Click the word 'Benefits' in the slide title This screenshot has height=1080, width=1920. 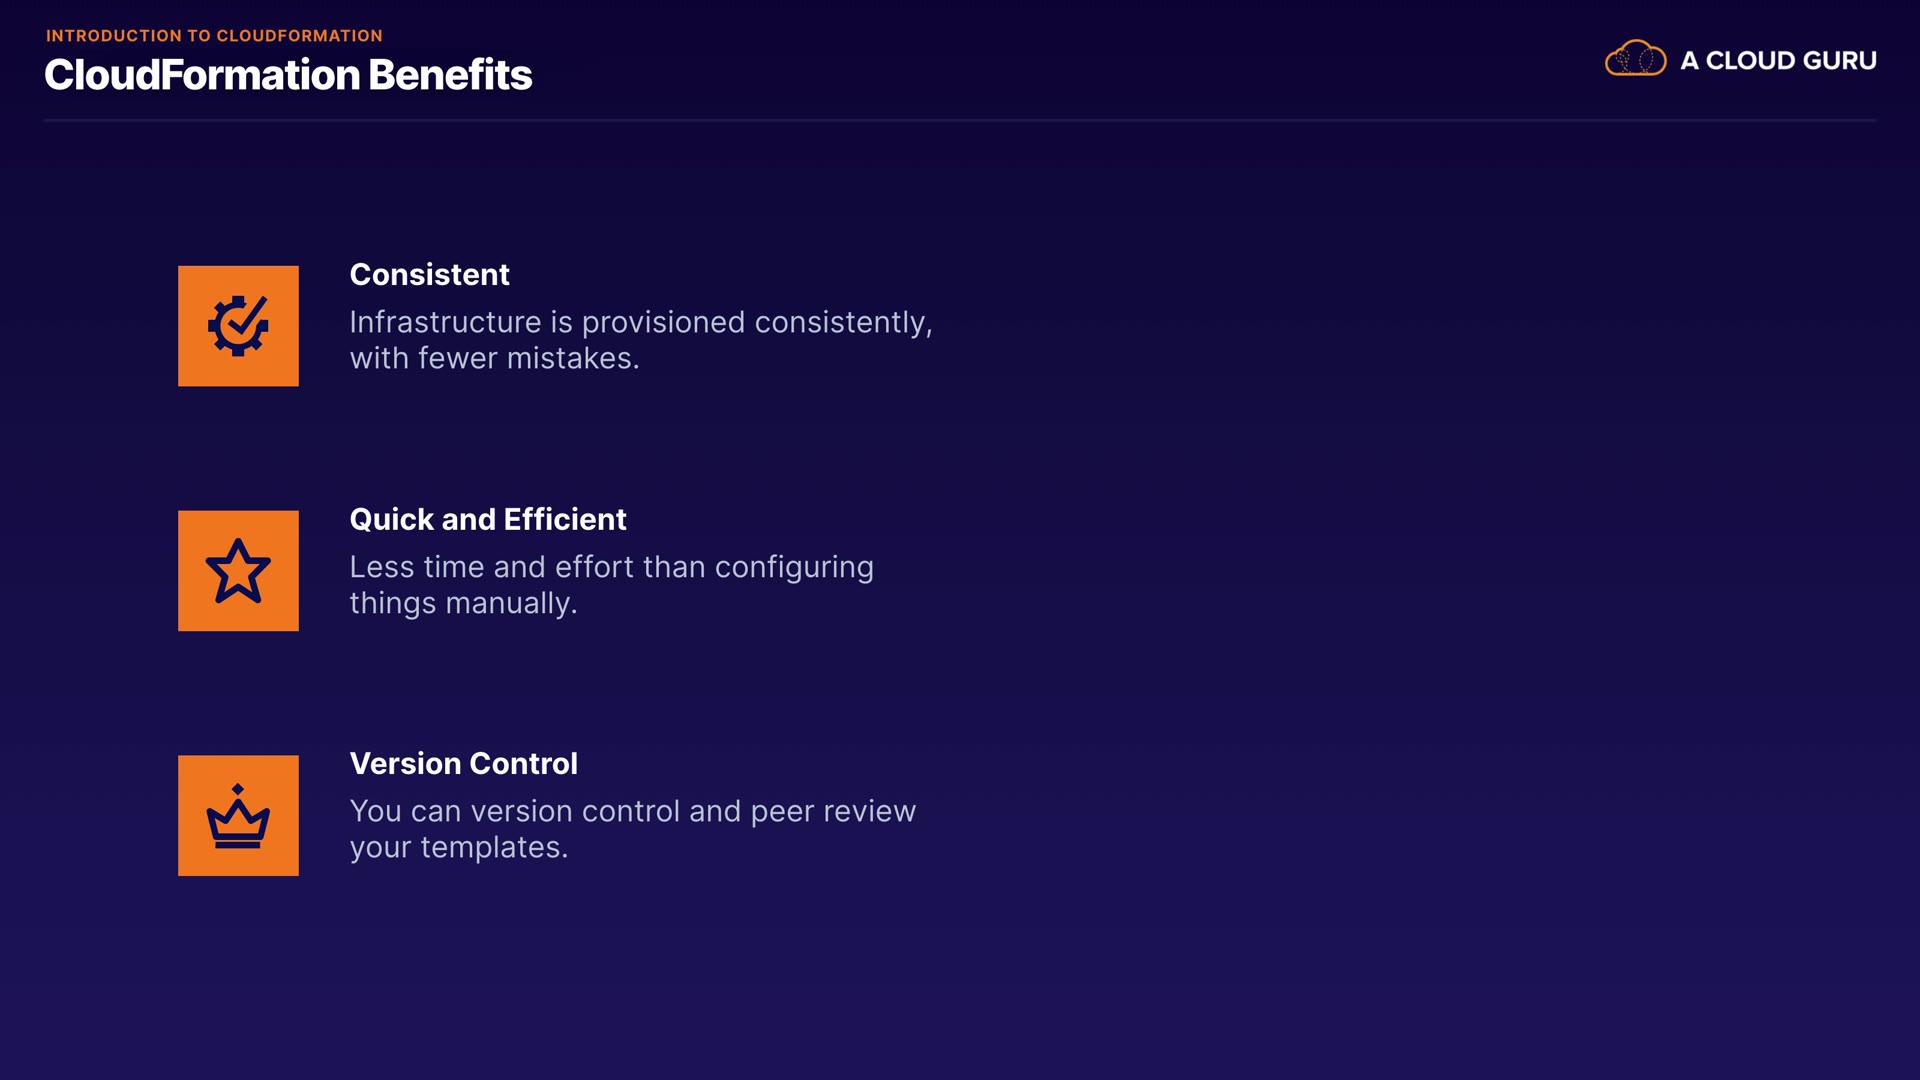pos(450,75)
